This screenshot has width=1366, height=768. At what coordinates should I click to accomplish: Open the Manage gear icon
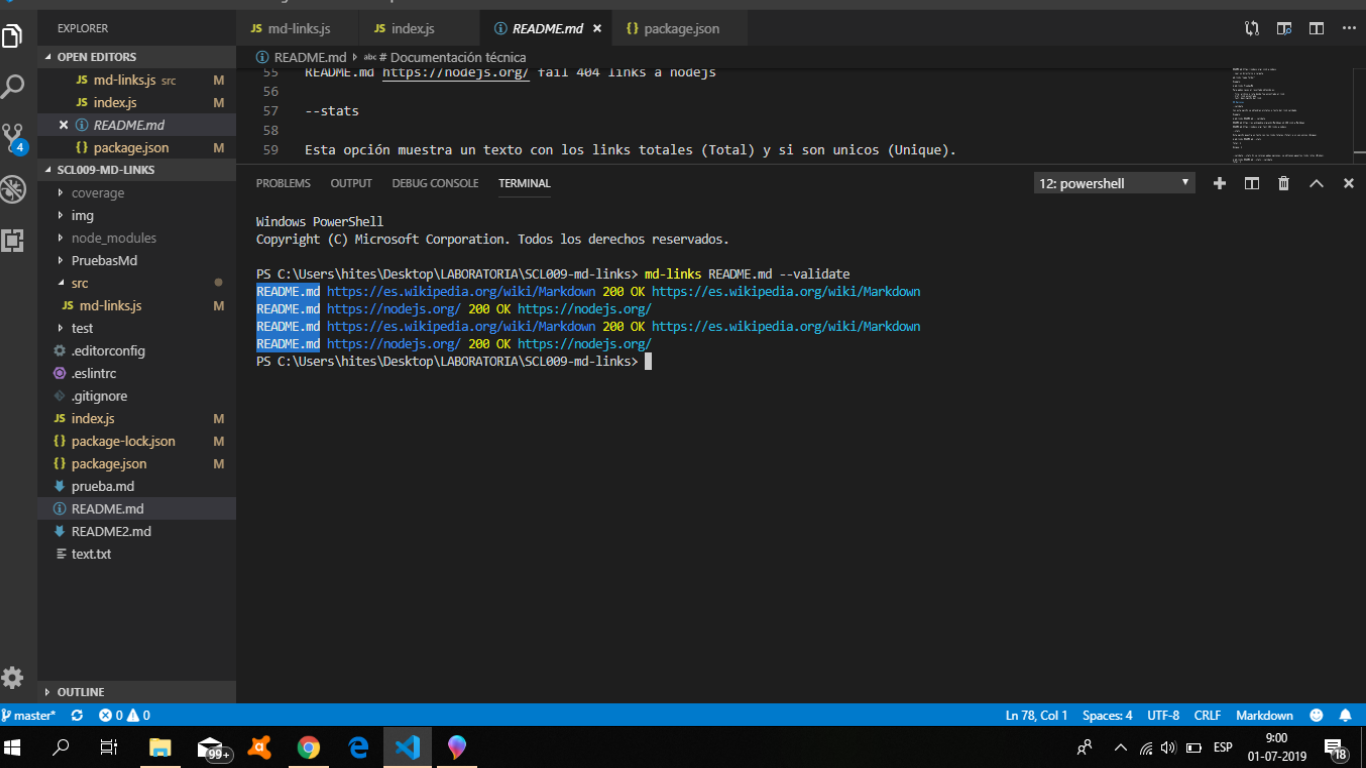12,677
